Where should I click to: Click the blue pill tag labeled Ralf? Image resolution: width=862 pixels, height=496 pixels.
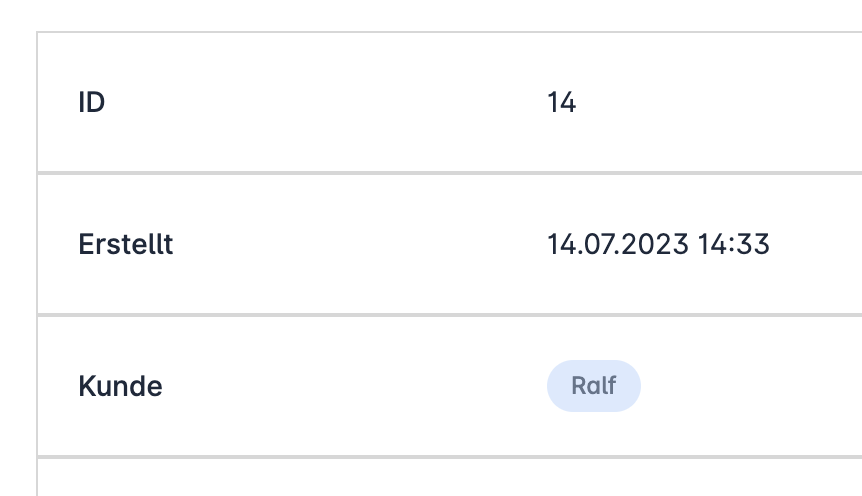[593, 386]
